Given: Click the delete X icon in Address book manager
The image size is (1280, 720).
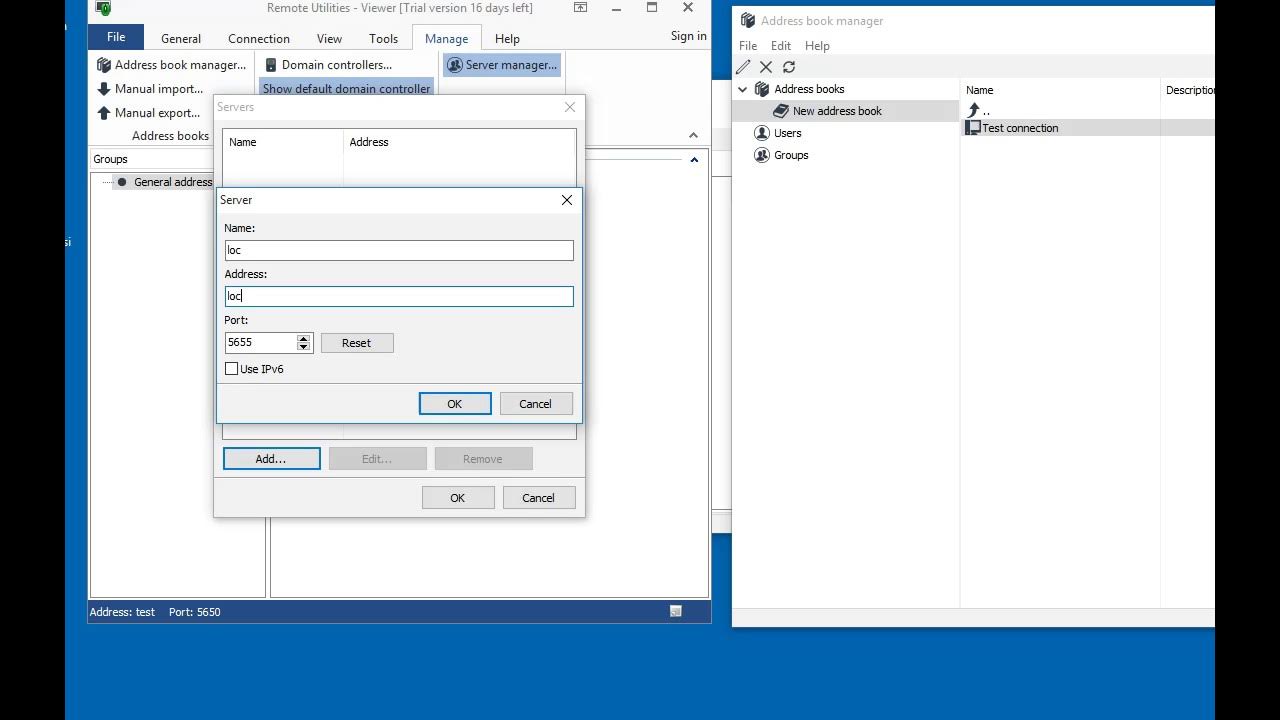Looking at the screenshot, I should pos(766,67).
